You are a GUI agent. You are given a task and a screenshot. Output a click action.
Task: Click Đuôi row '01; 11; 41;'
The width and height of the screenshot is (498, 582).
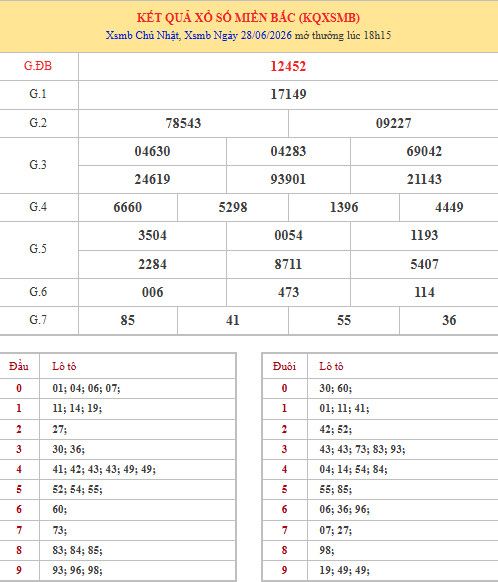(344, 408)
